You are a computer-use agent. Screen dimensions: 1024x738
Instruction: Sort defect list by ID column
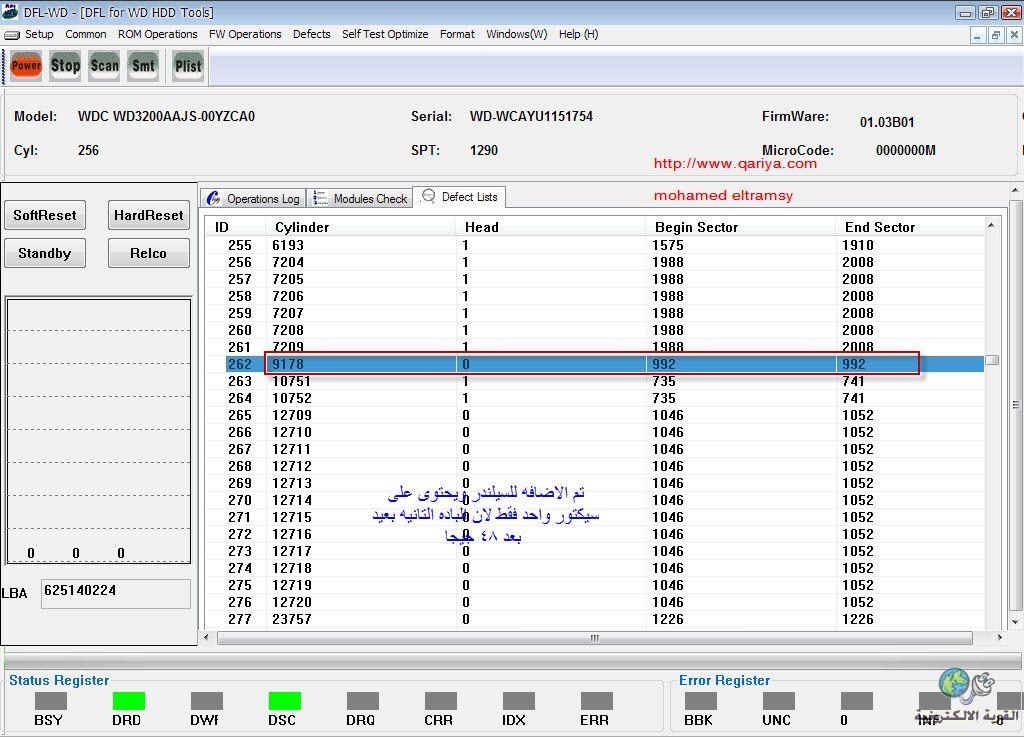pyautogui.click(x=235, y=227)
